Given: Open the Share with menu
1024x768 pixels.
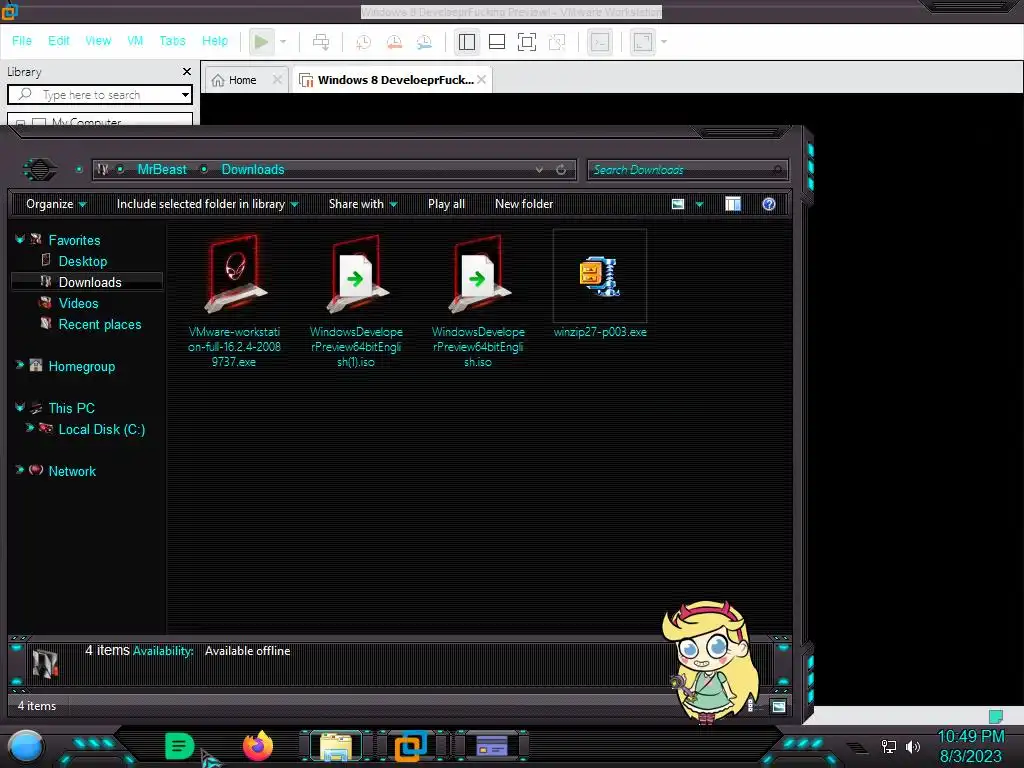Looking at the screenshot, I should pyautogui.click(x=362, y=204).
